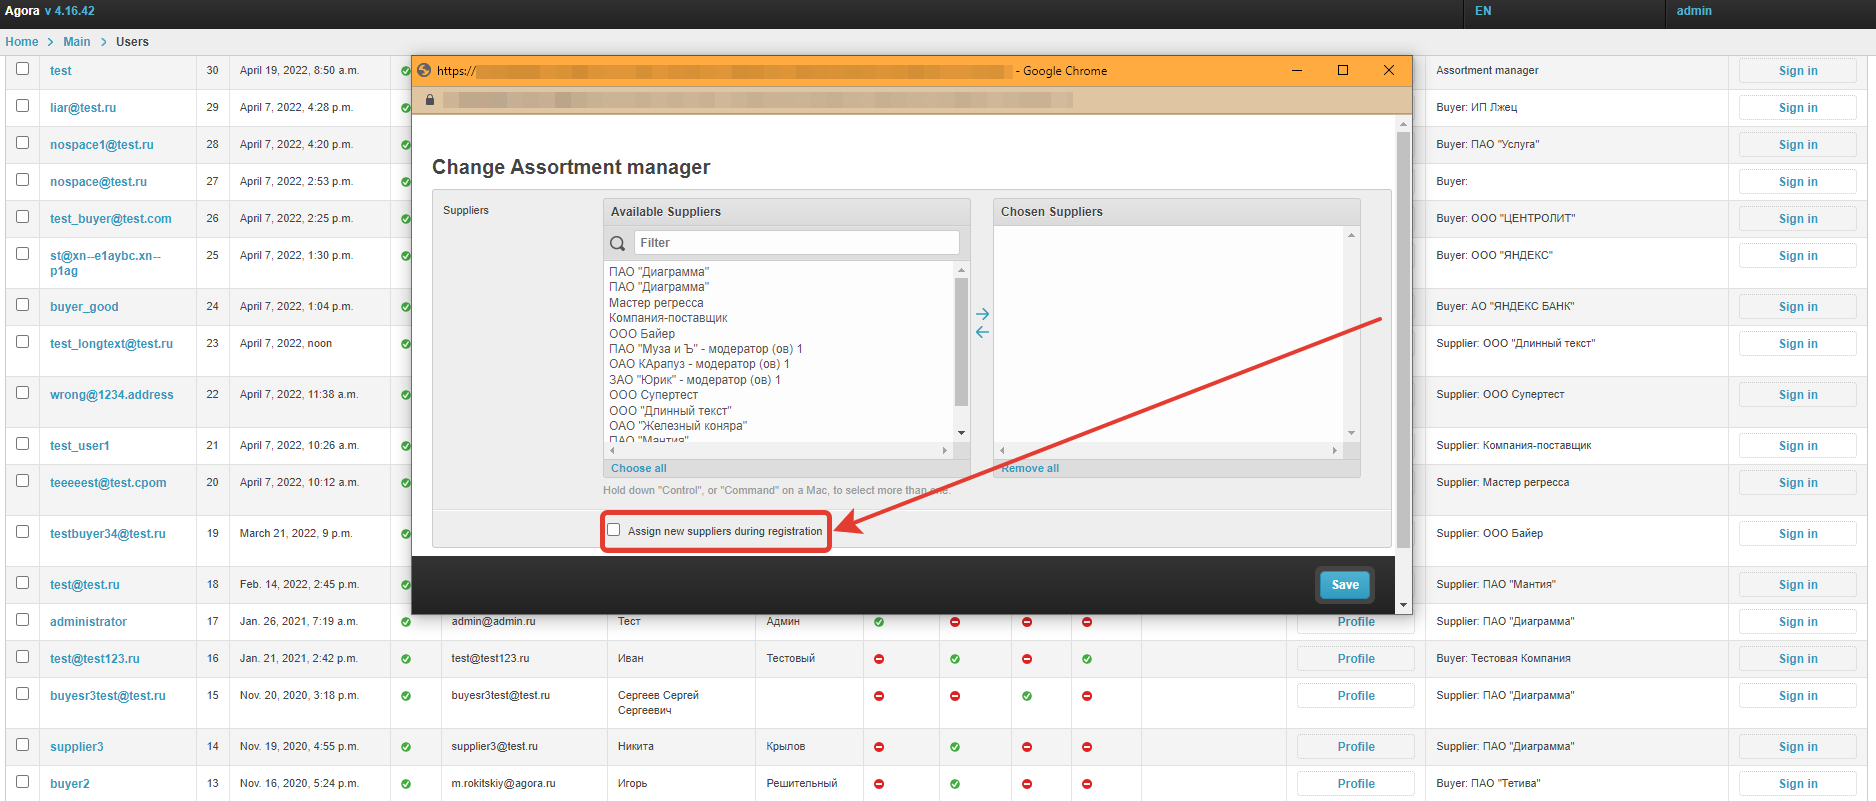1876x801 pixels.
Task: Click the popup's vertical scrollbar
Action: (1403, 340)
